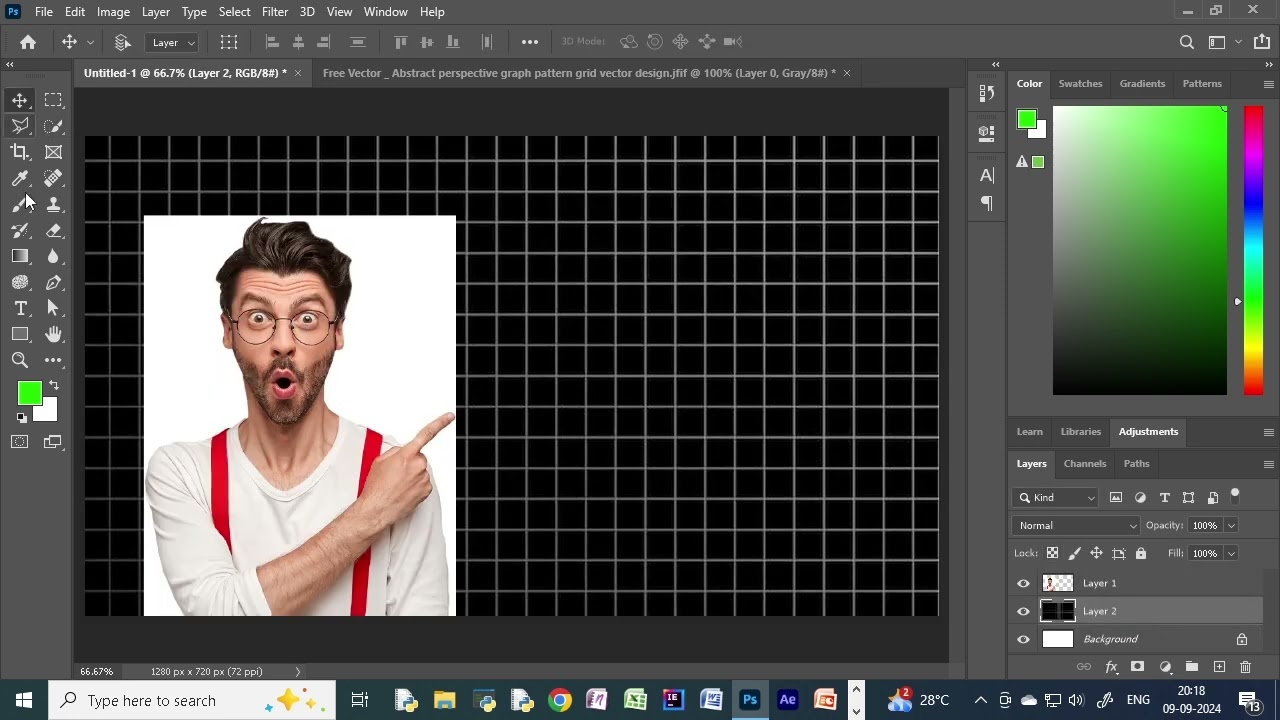
Task: Hide Layer 1 using its eye icon
Action: point(1023,583)
